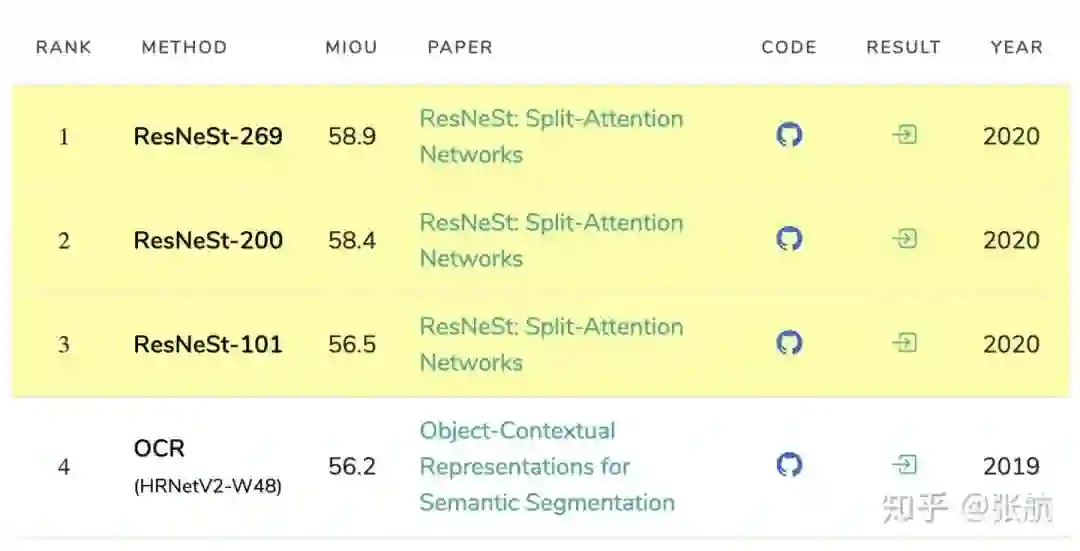Open ResNeSt paper link in rank 1 row
This screenshot has width=1080, height=551.
point(551,136)
